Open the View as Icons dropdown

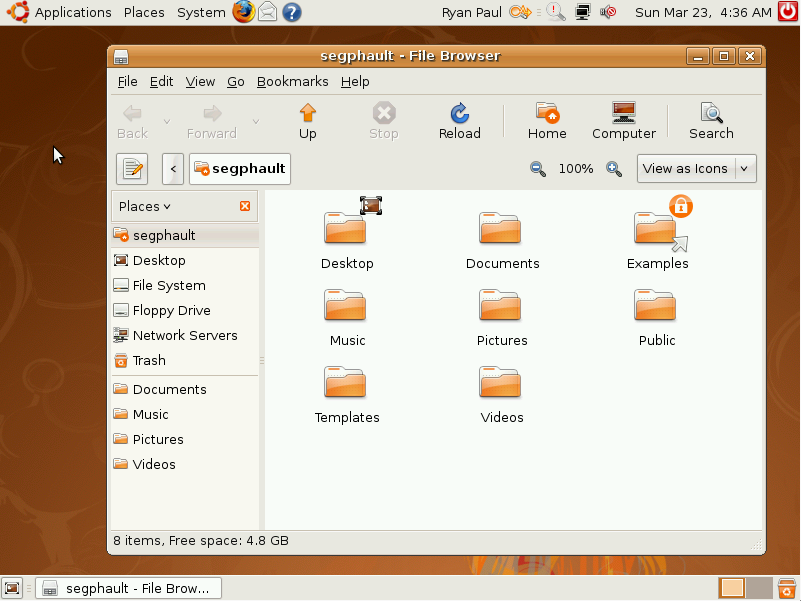click(696, 169)
